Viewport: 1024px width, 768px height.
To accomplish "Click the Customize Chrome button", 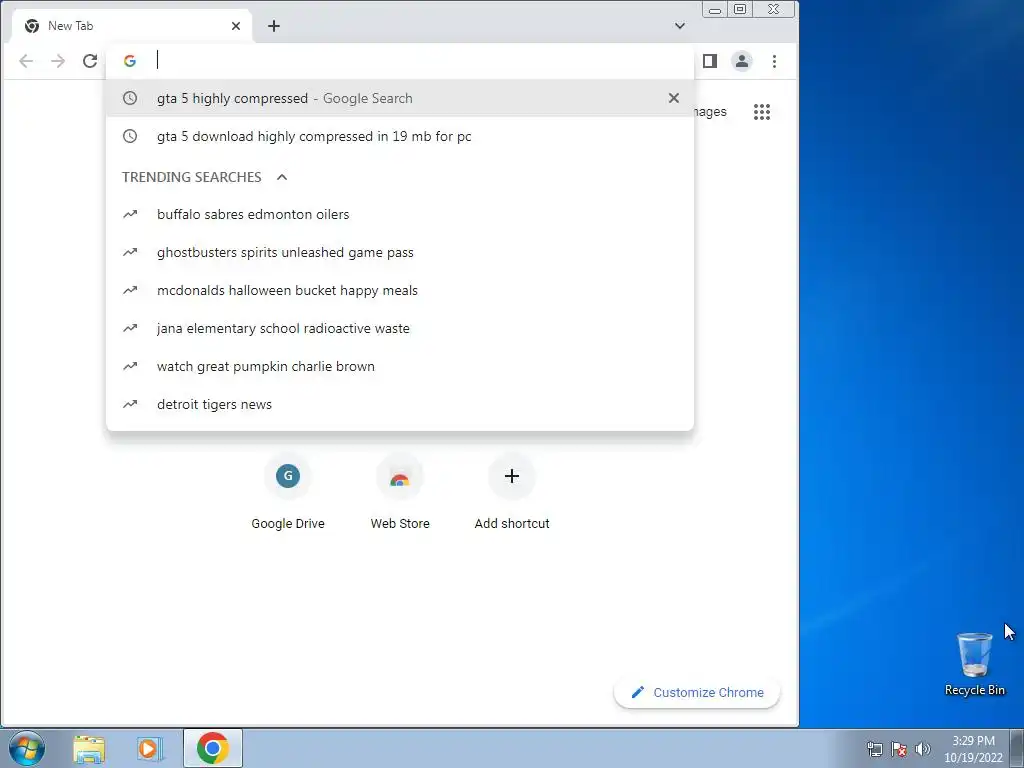I will [697, 692].
